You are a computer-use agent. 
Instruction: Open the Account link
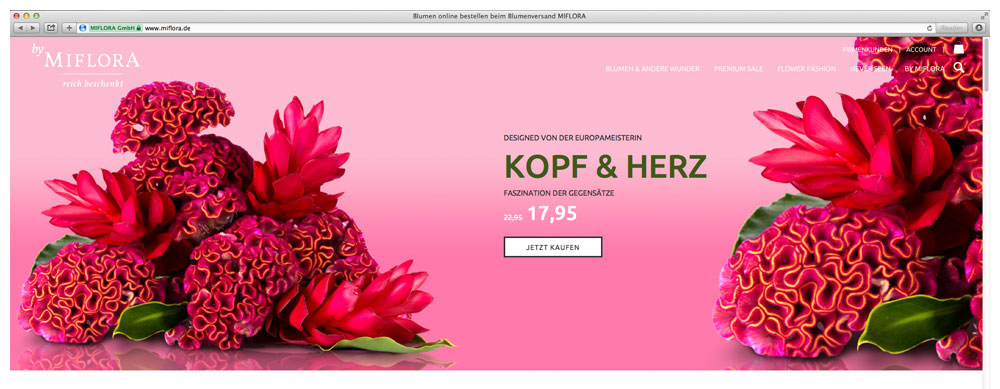tap(921, 49)
